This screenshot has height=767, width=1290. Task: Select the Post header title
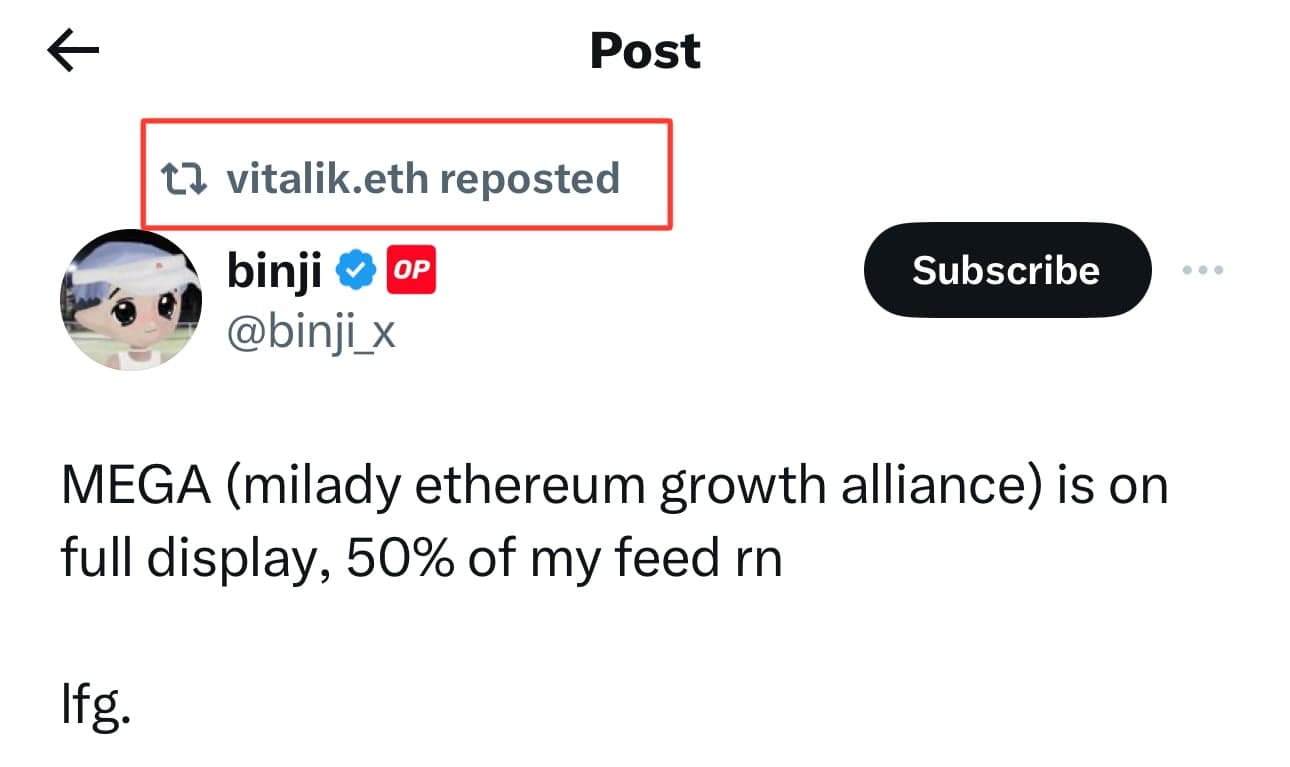[644, 50]
